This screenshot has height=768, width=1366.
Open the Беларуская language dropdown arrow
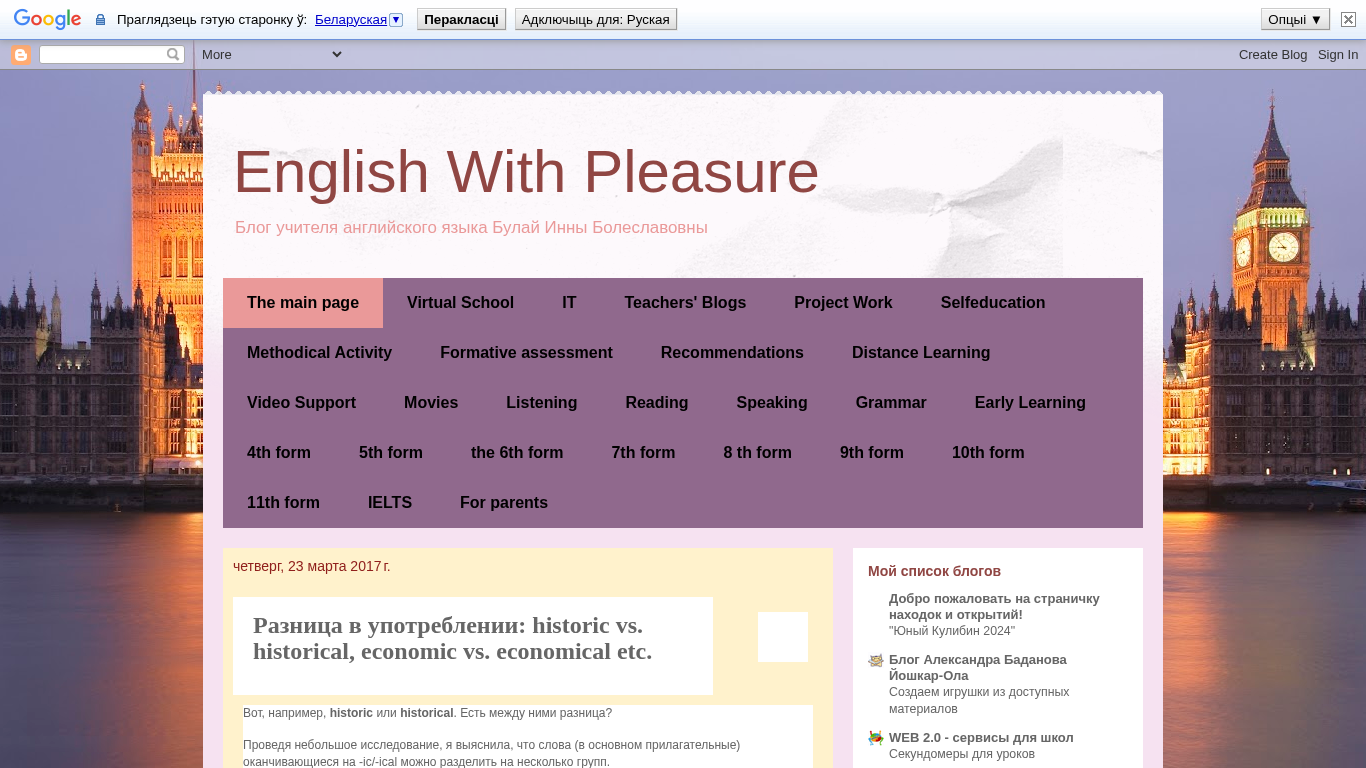click(x=396, y=20)
